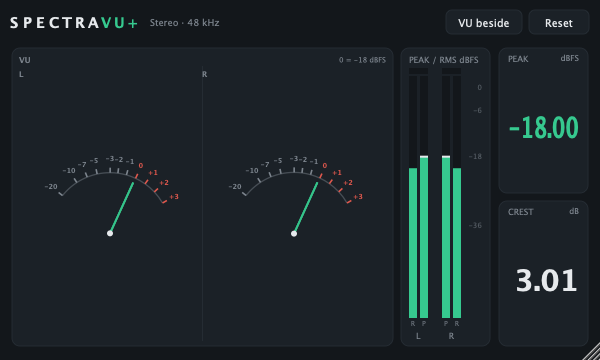
Task: Click the -18 mark on the dBFS scale
Action: pyautogui.click(x=475, y=156)
